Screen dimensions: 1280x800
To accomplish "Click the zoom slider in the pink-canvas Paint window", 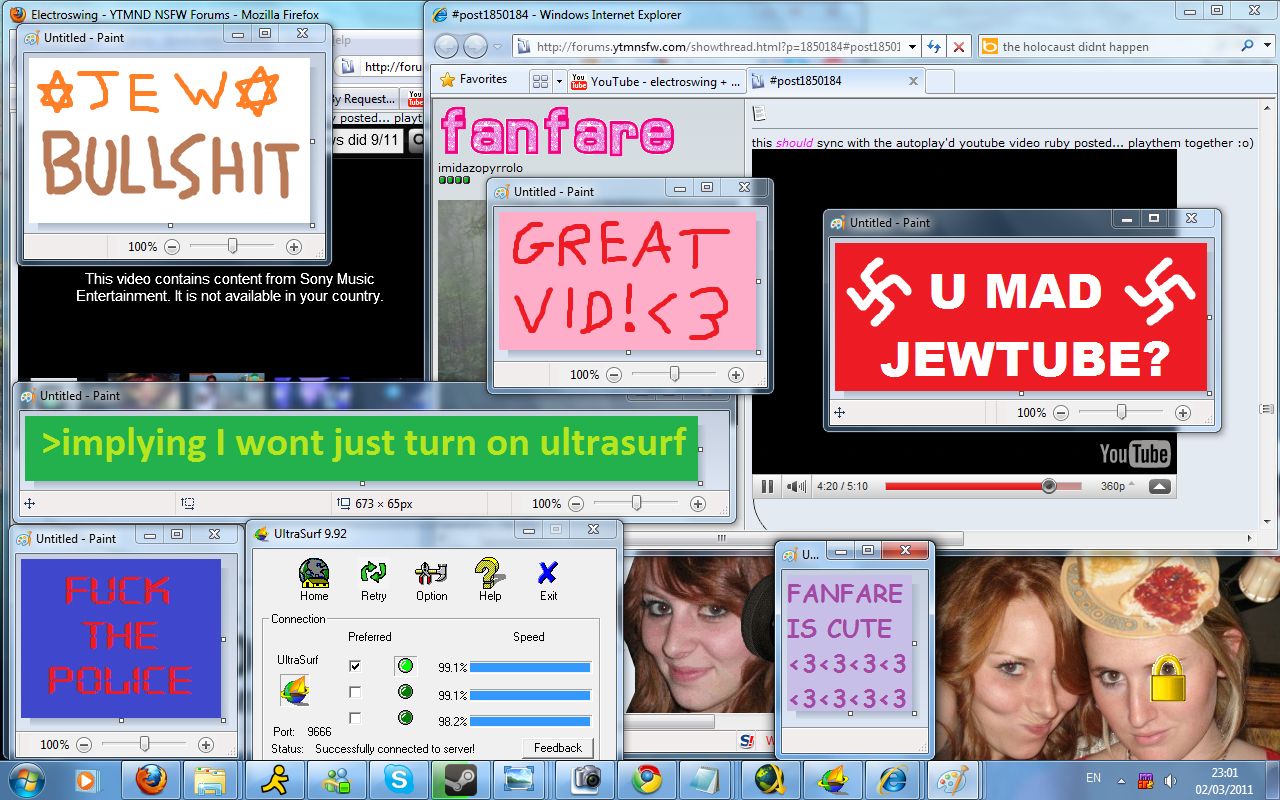I will pos(674,374).
